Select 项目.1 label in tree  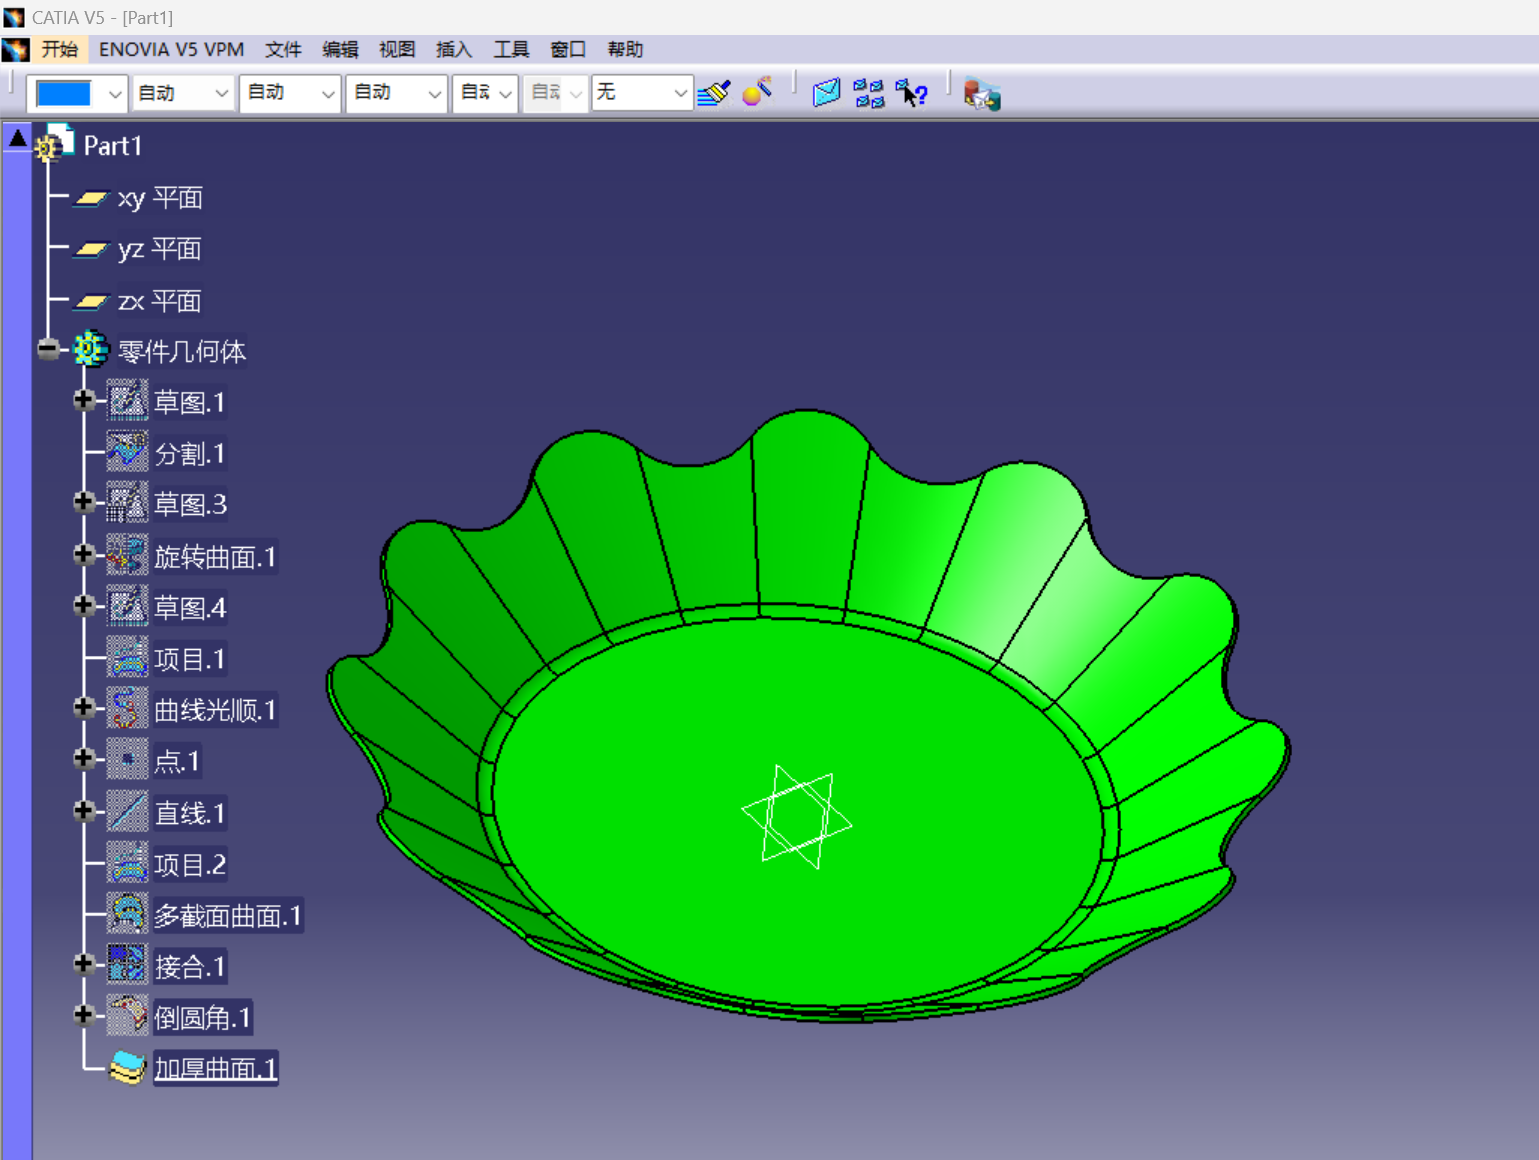click(190, 659)
